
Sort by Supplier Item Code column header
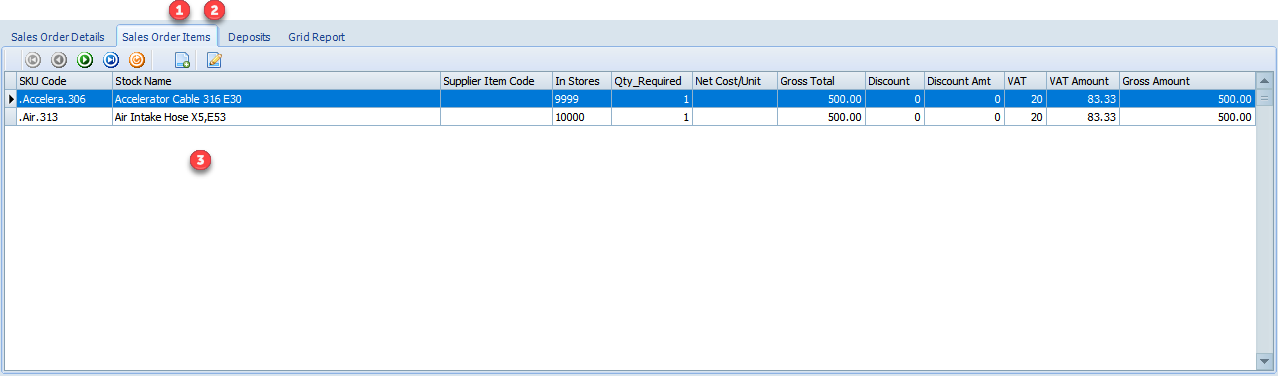point(496,81)
